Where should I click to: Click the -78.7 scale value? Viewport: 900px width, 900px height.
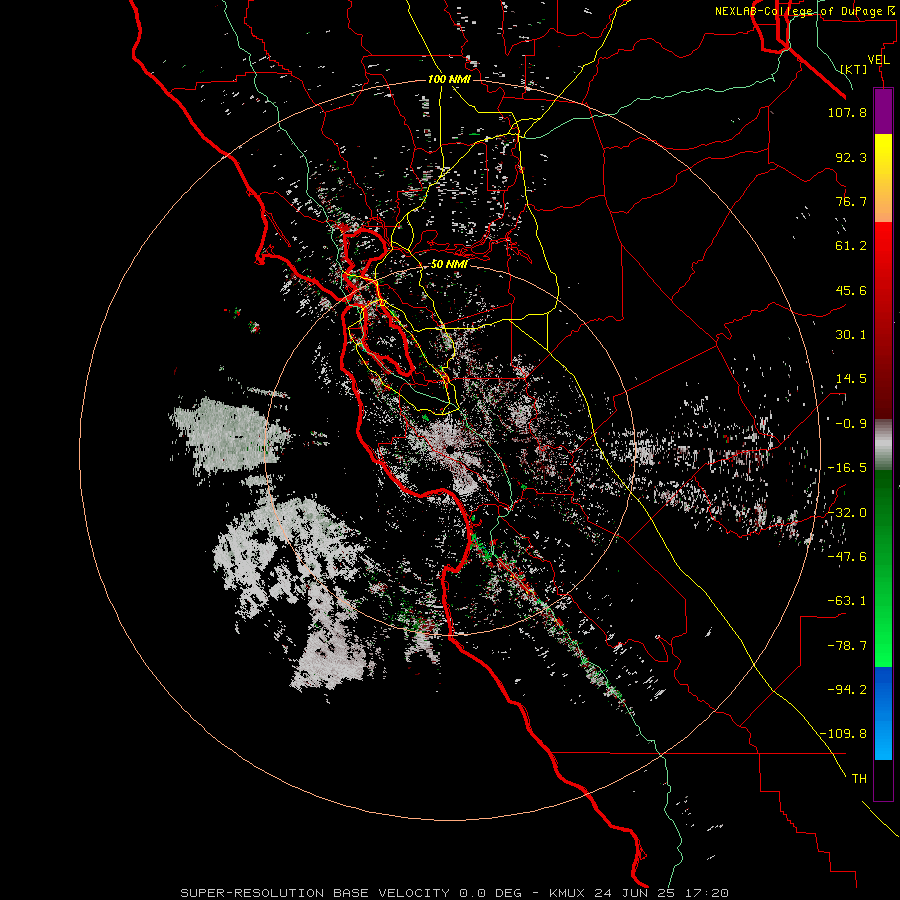(847, 646)
